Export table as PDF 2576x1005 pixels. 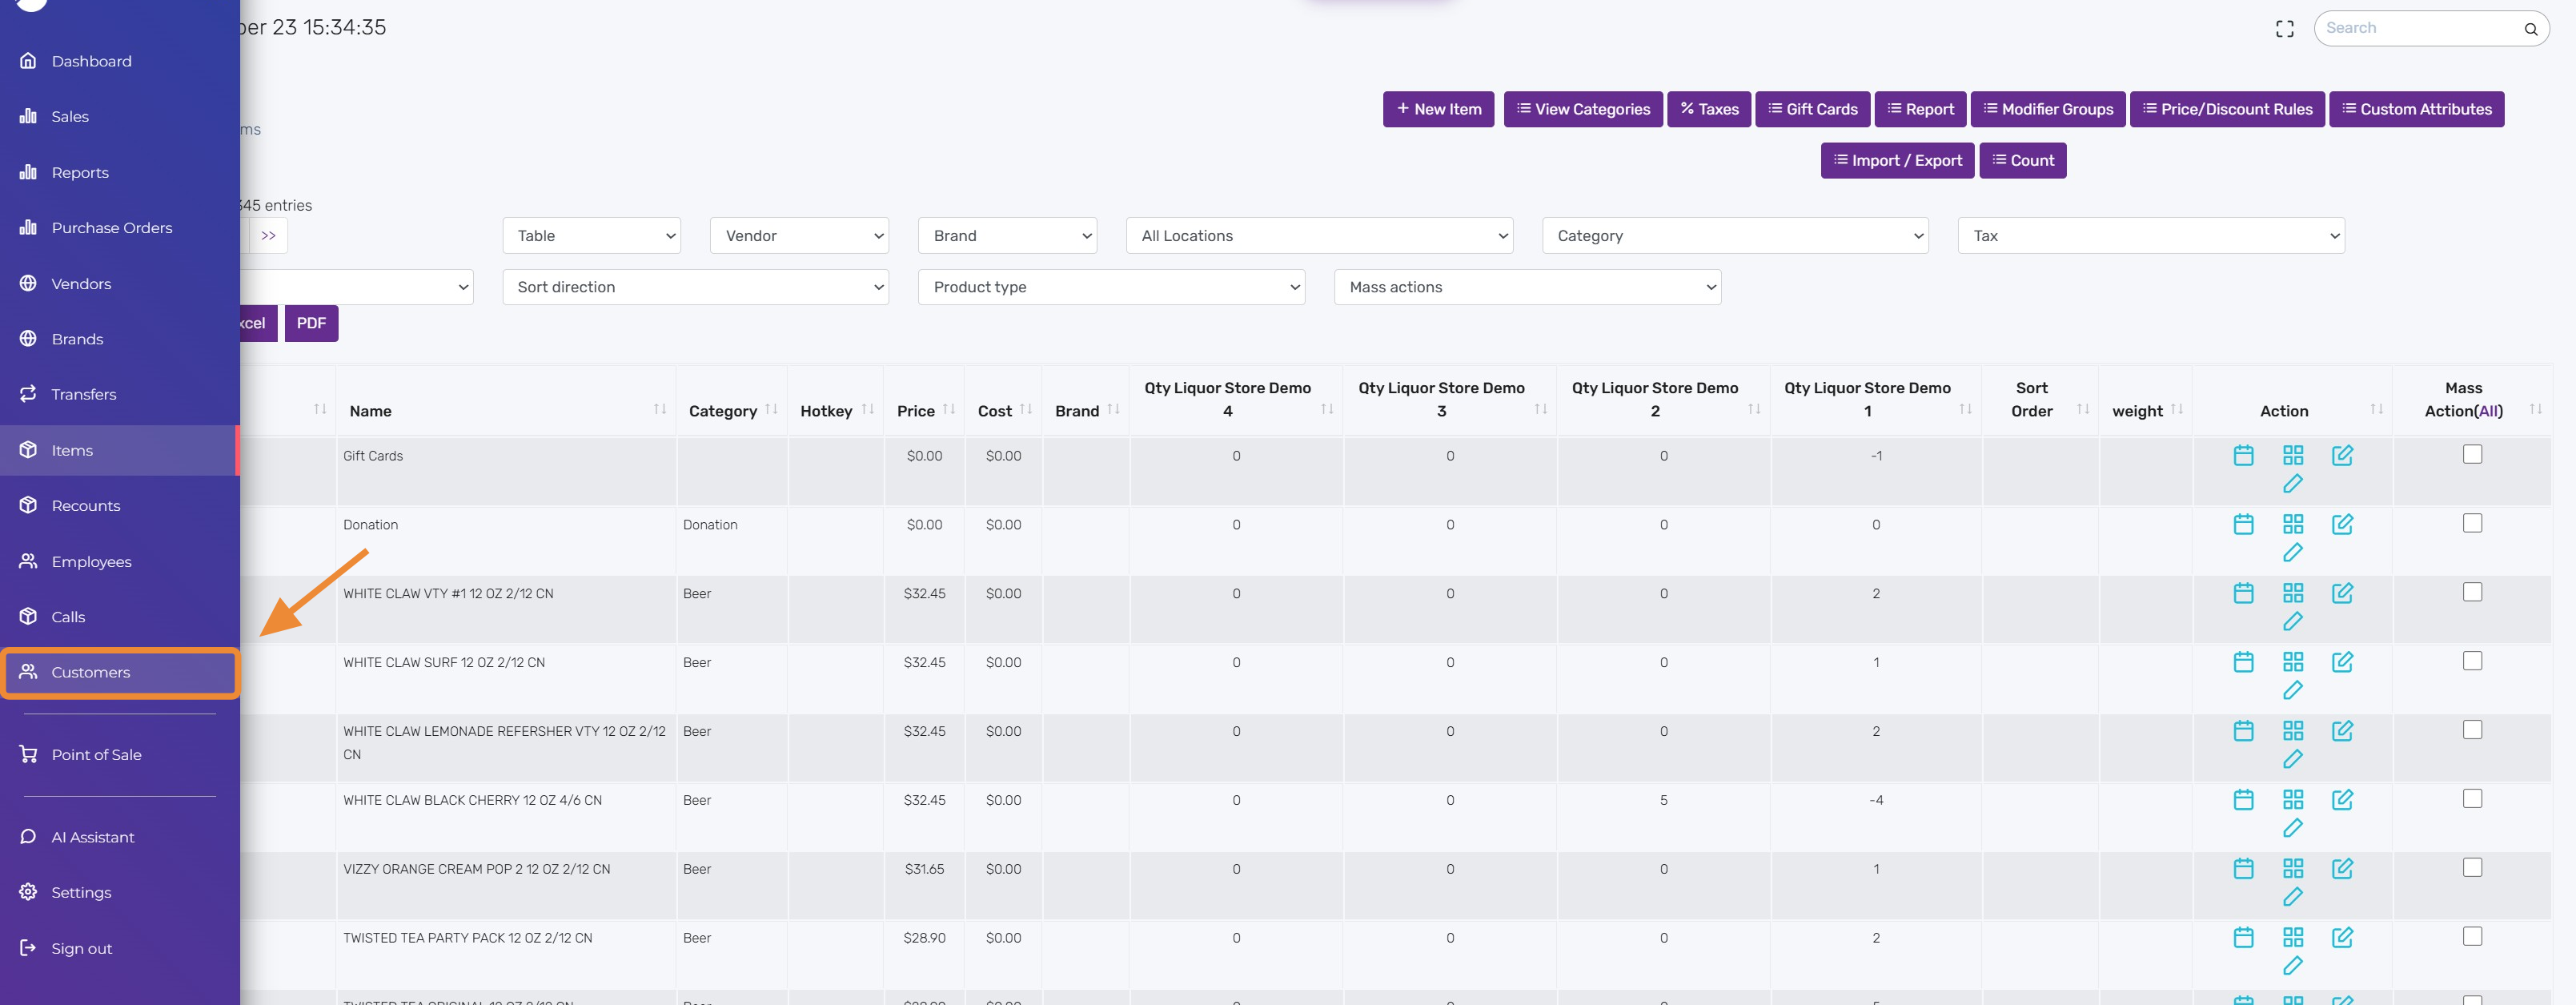point(311,323)
